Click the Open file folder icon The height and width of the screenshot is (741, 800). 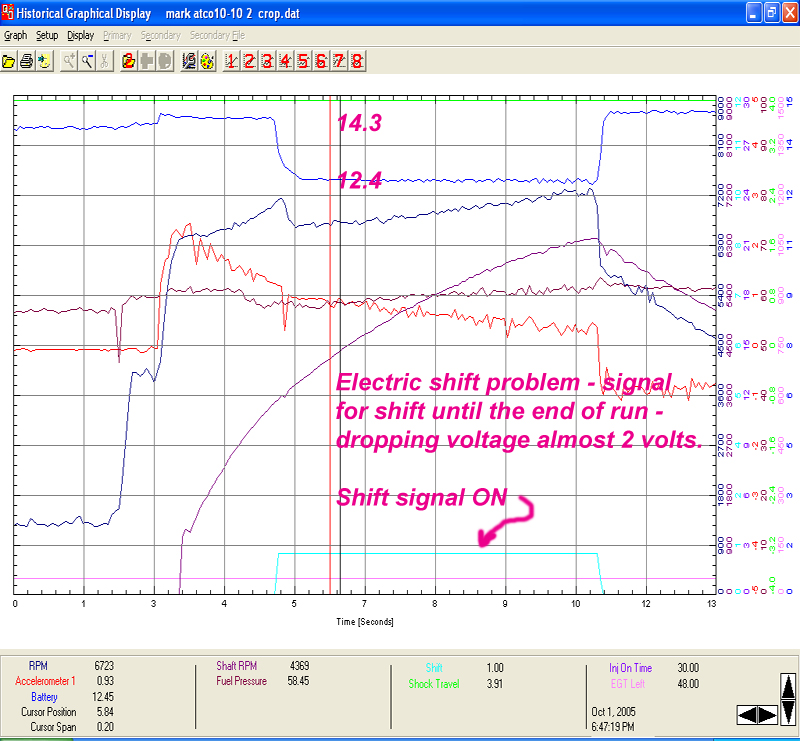(10, 61)
